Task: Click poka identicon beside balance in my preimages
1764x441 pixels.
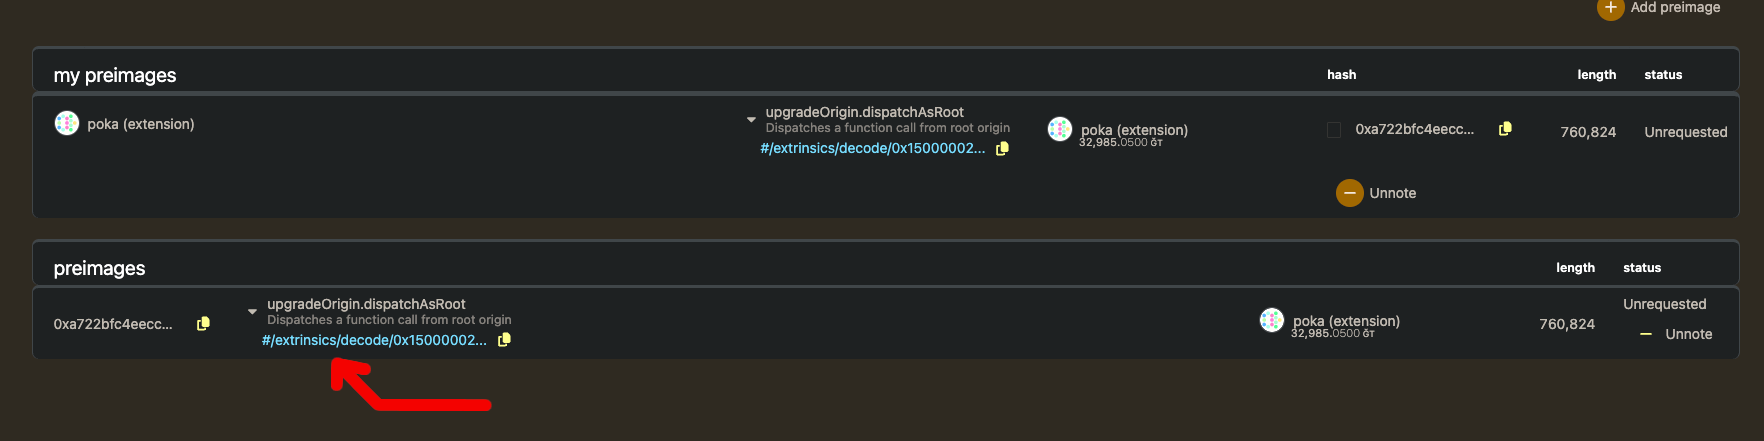Action: point(1060,129)
